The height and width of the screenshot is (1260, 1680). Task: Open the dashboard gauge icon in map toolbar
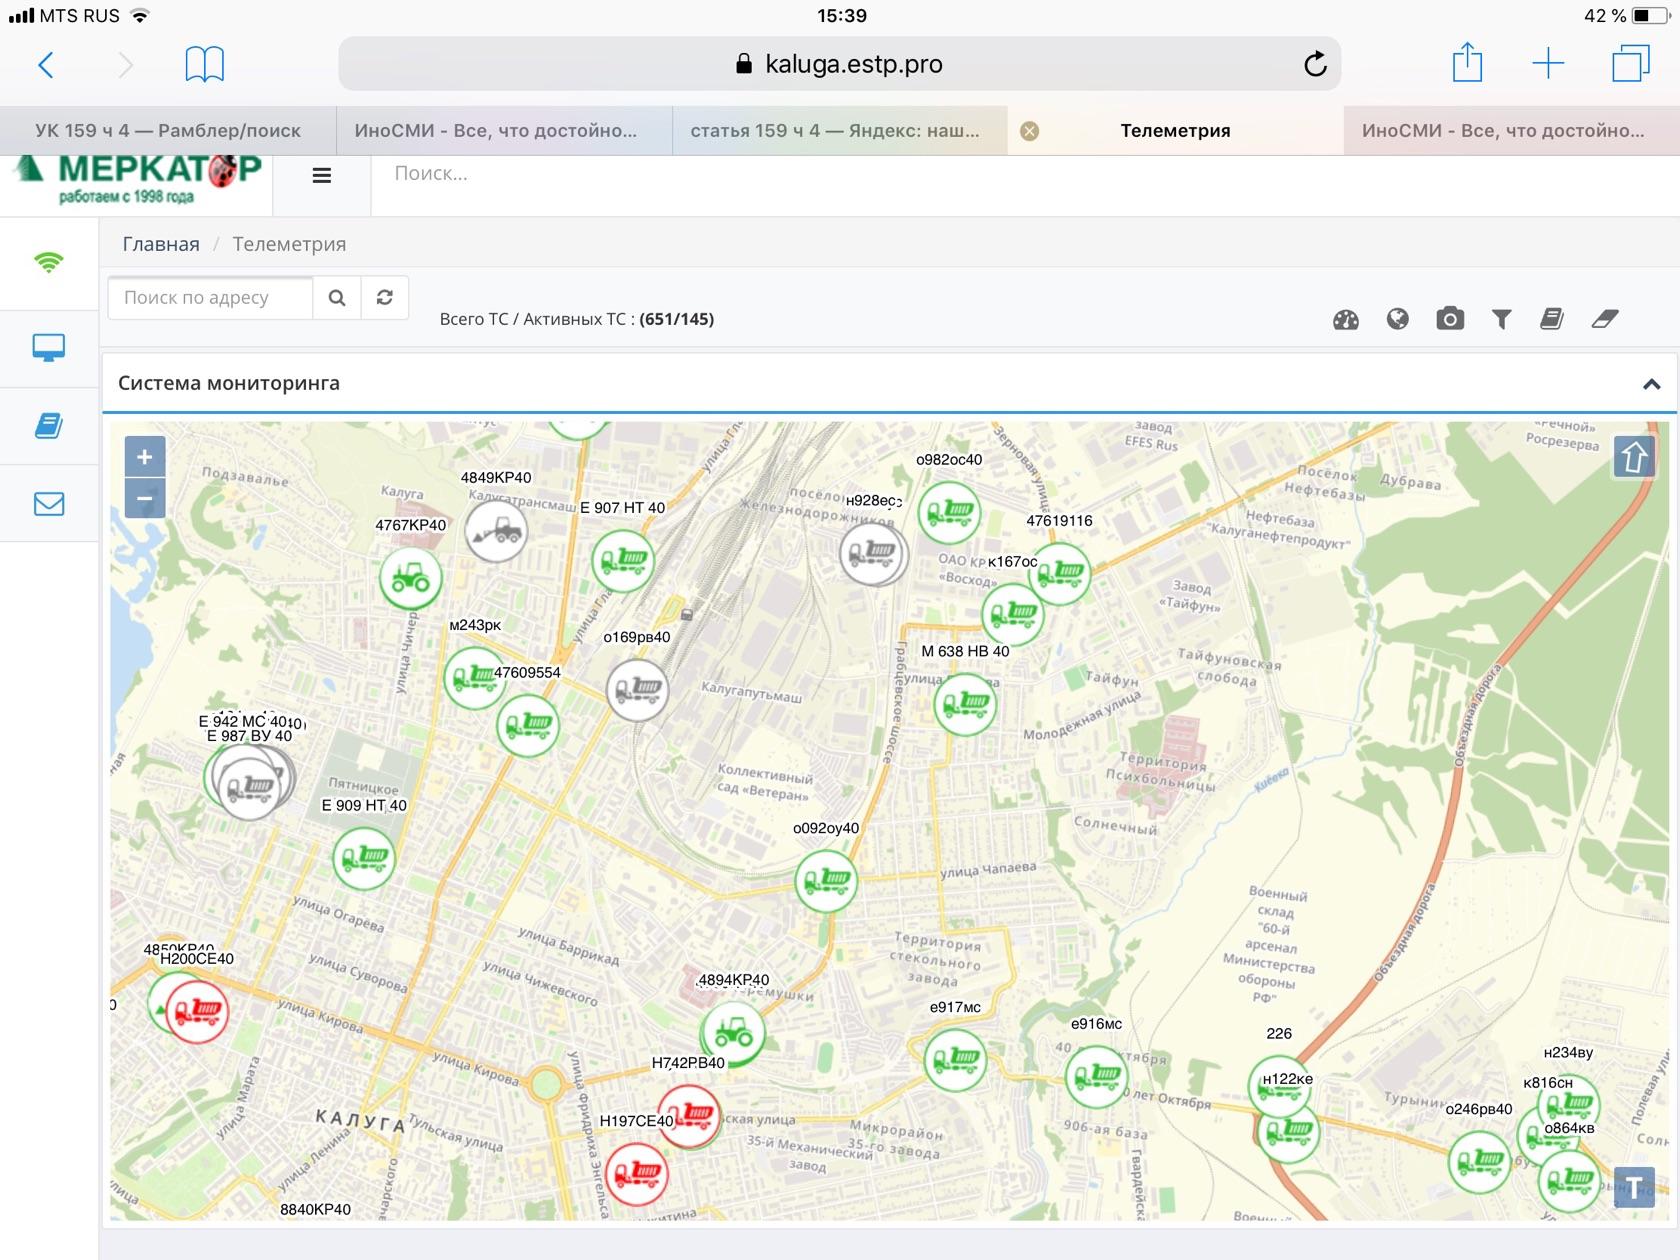1345,320
